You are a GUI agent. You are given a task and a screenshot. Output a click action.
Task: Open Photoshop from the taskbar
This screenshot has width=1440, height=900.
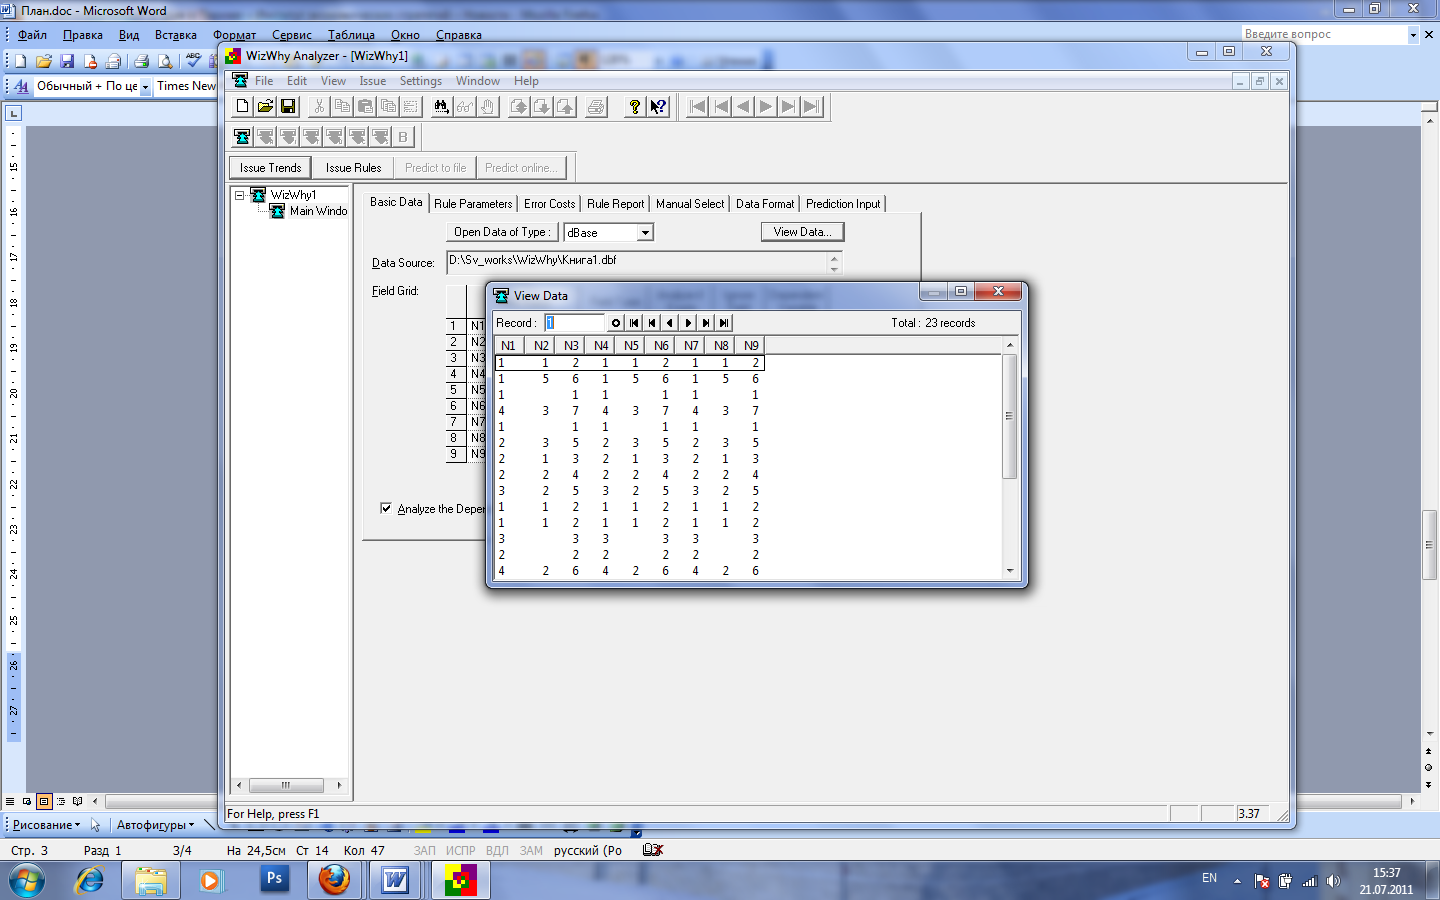tap(274, 880)
